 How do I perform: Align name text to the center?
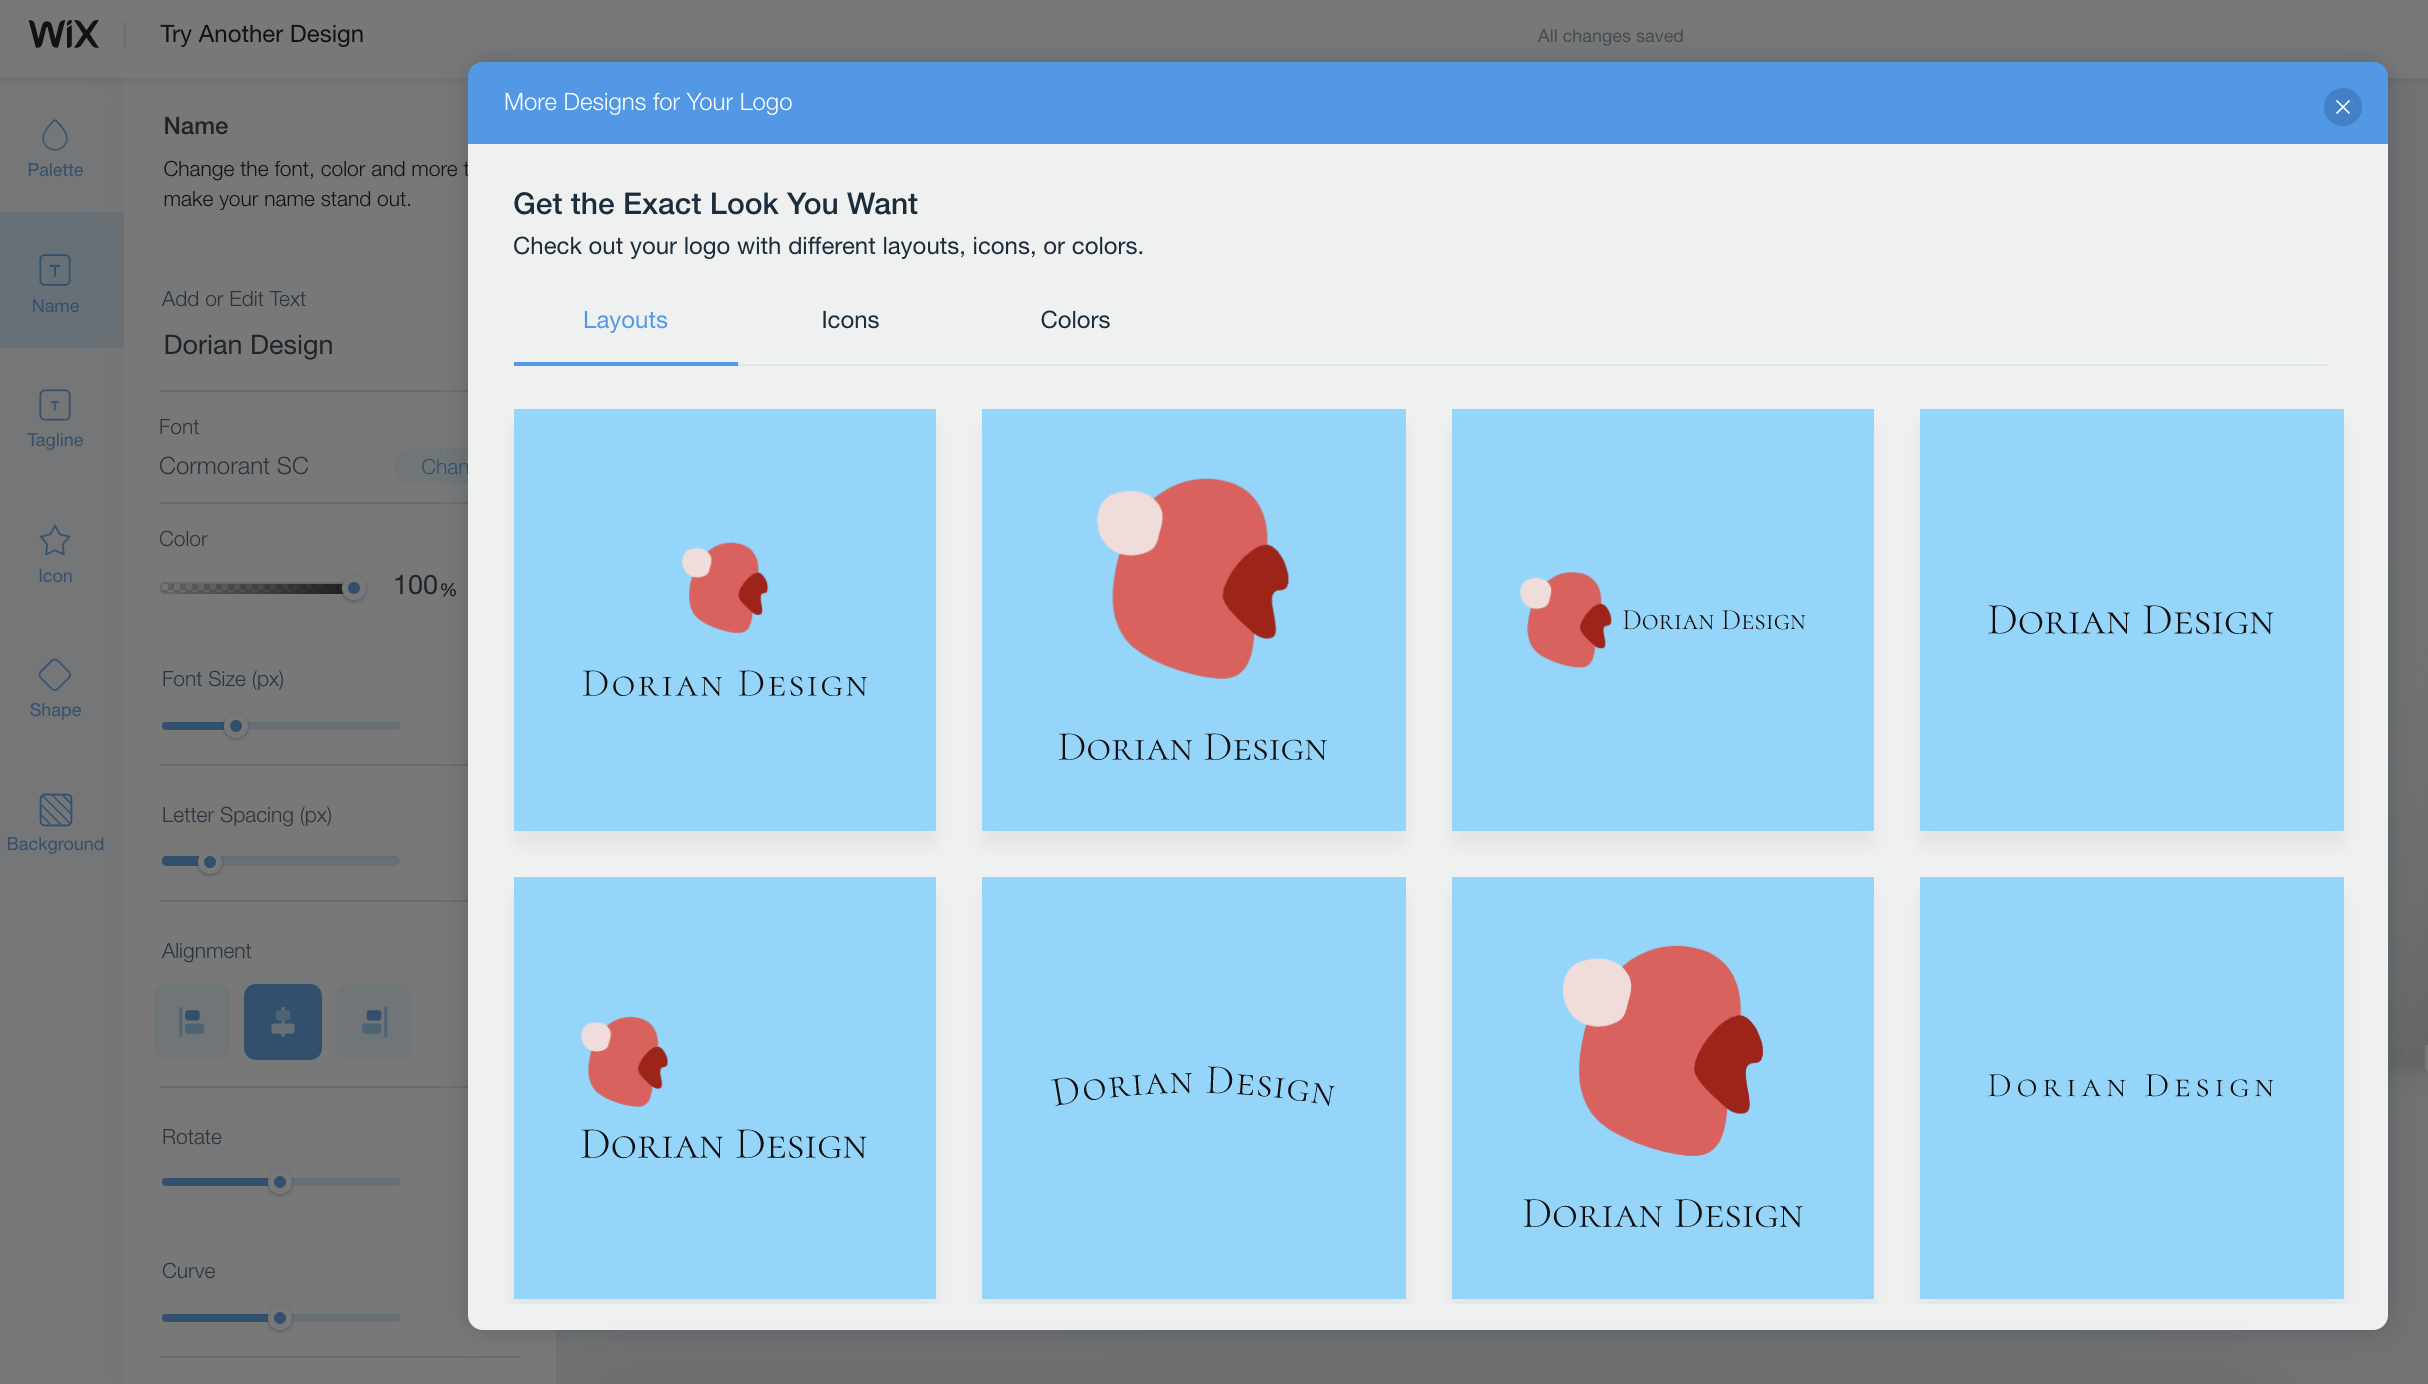point(283,1021)
